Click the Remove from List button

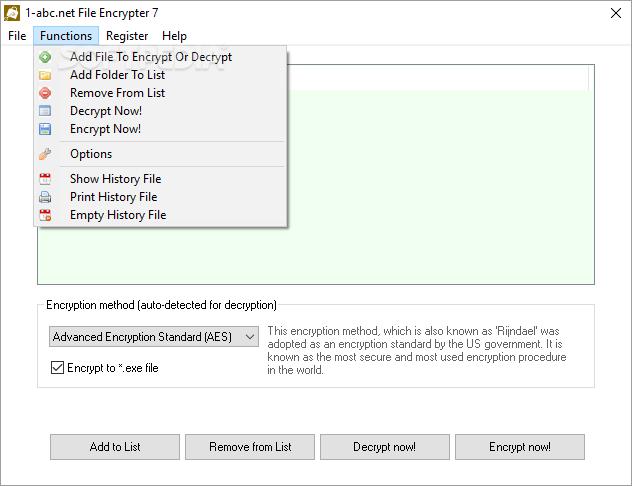[250, 447]
